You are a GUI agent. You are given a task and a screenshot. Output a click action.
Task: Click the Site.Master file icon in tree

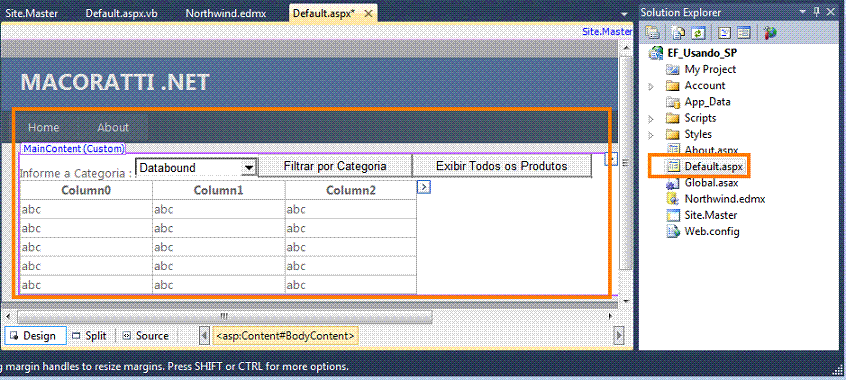click(x=672, y=215)
